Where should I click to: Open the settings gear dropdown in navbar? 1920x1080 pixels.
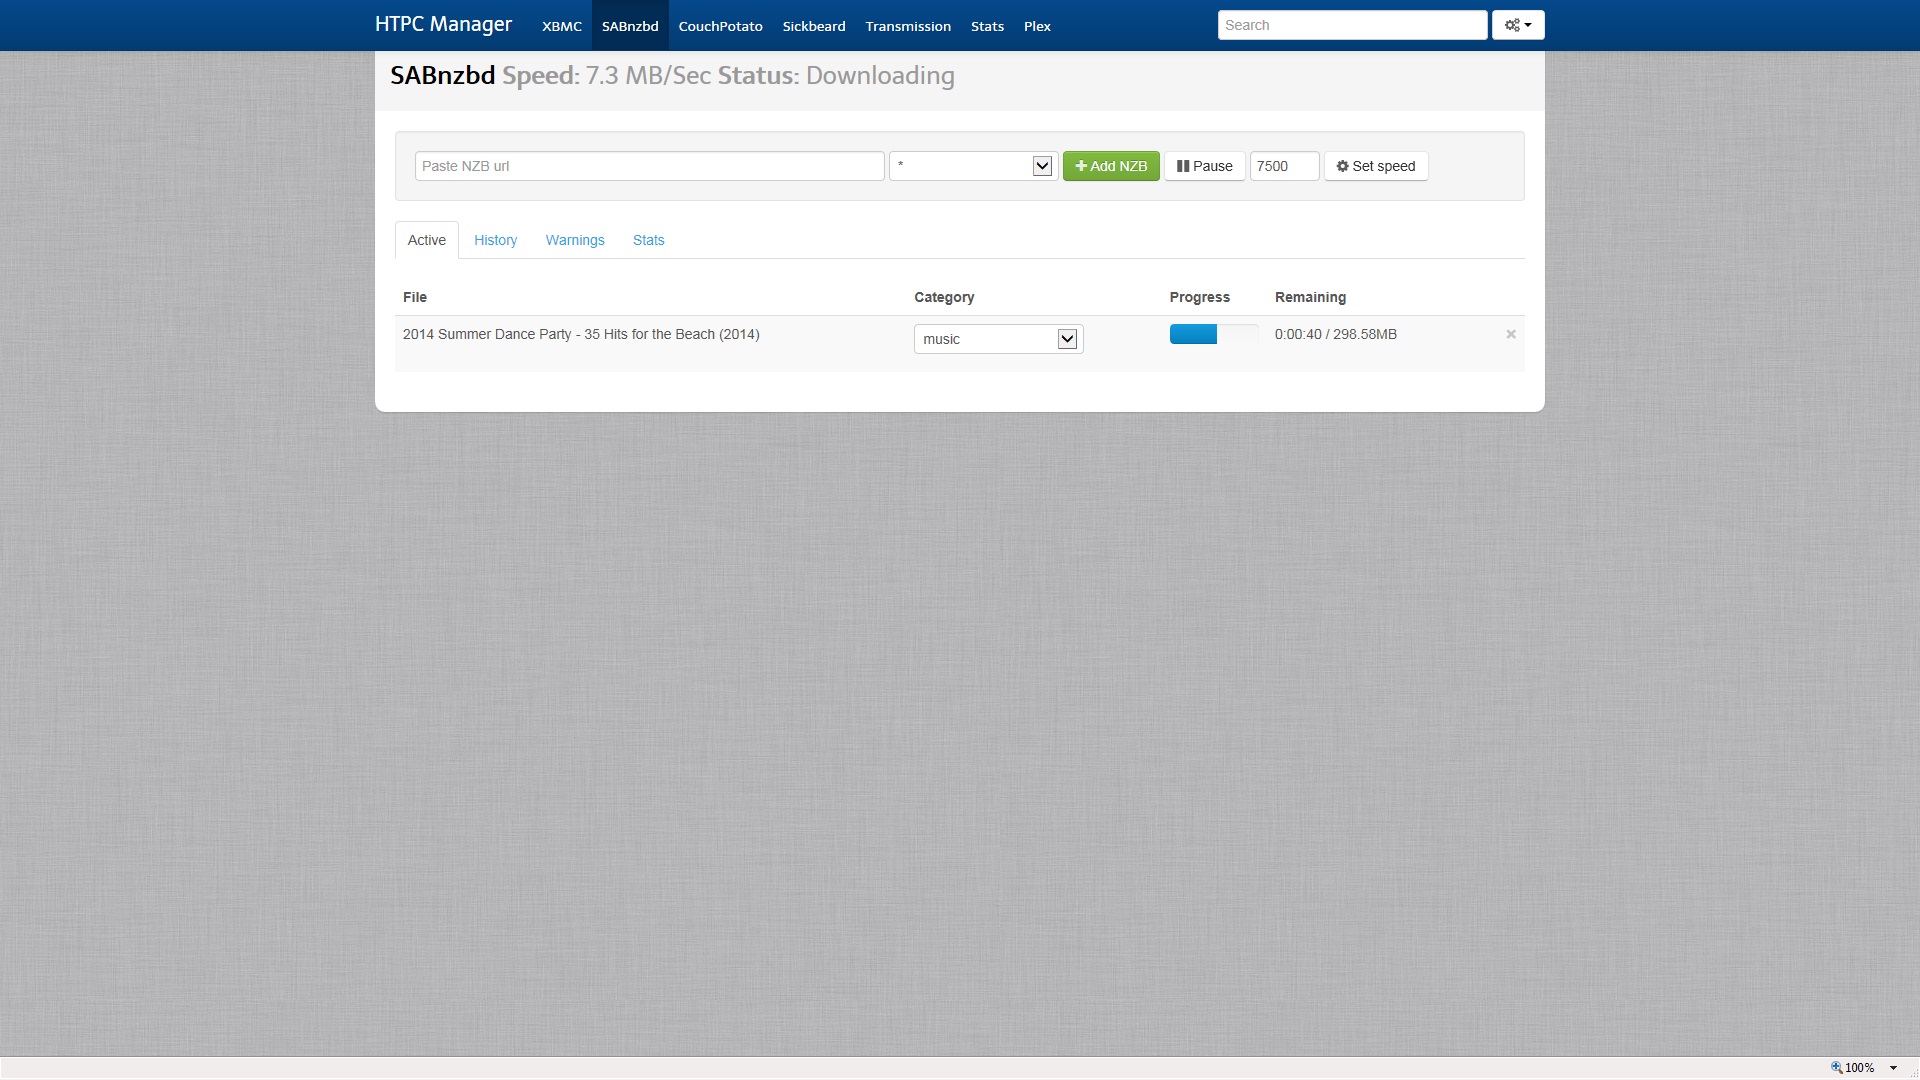click(x=1518, y=25)
